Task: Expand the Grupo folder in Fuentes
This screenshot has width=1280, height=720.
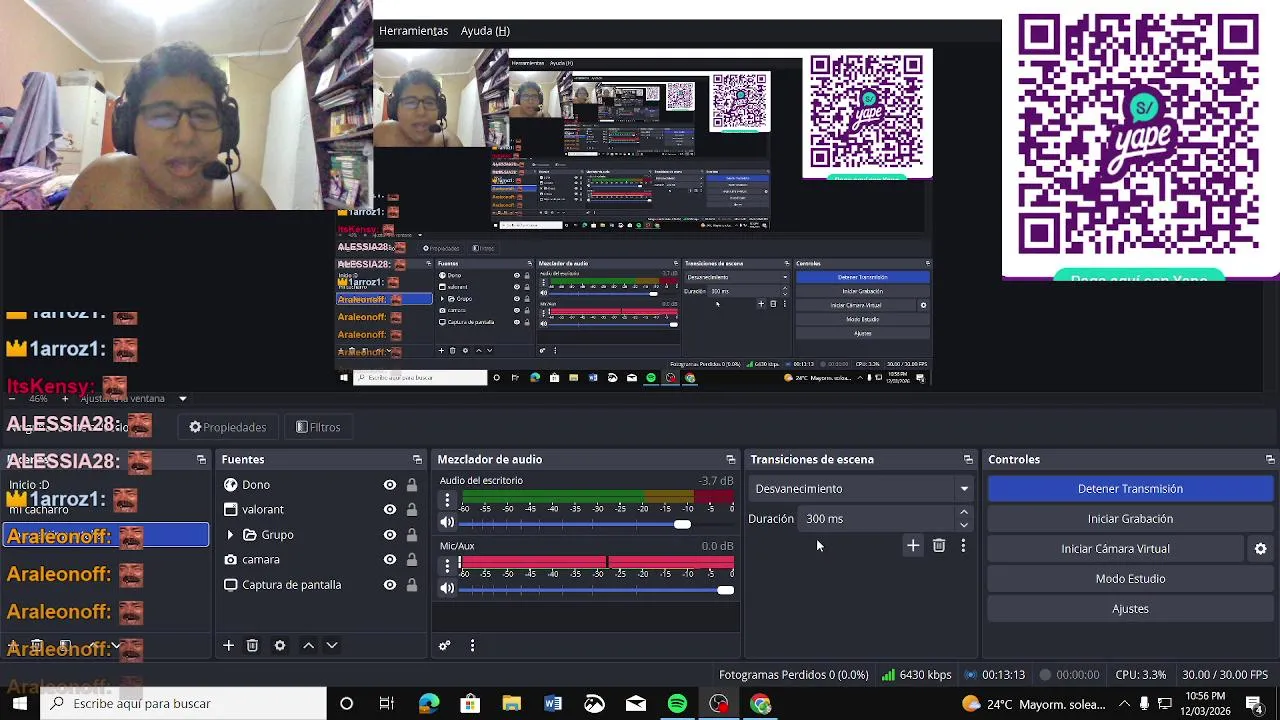Action: (x=231, y=535)
